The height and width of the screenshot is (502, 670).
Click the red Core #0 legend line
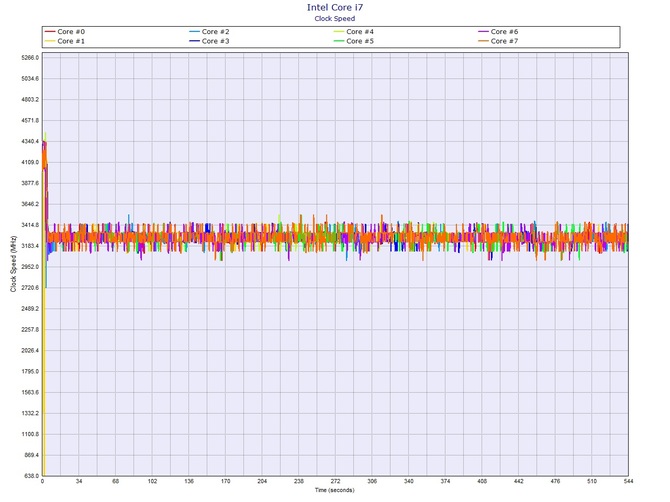[50, 32]
